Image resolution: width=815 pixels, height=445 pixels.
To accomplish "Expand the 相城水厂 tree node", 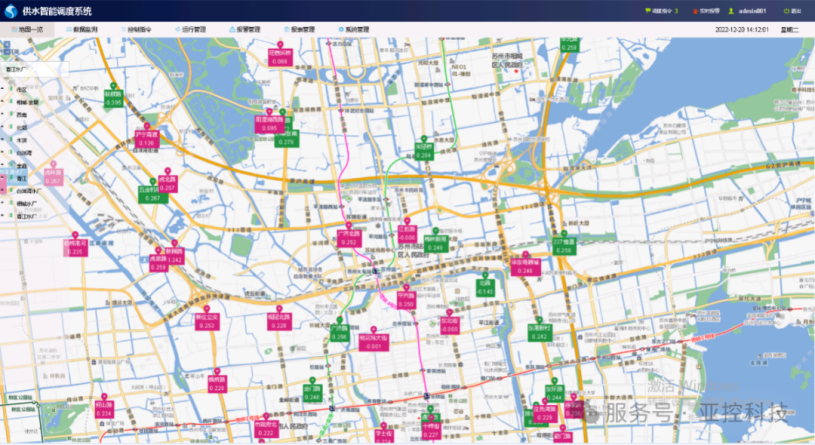I will click(x=3, y=204).
